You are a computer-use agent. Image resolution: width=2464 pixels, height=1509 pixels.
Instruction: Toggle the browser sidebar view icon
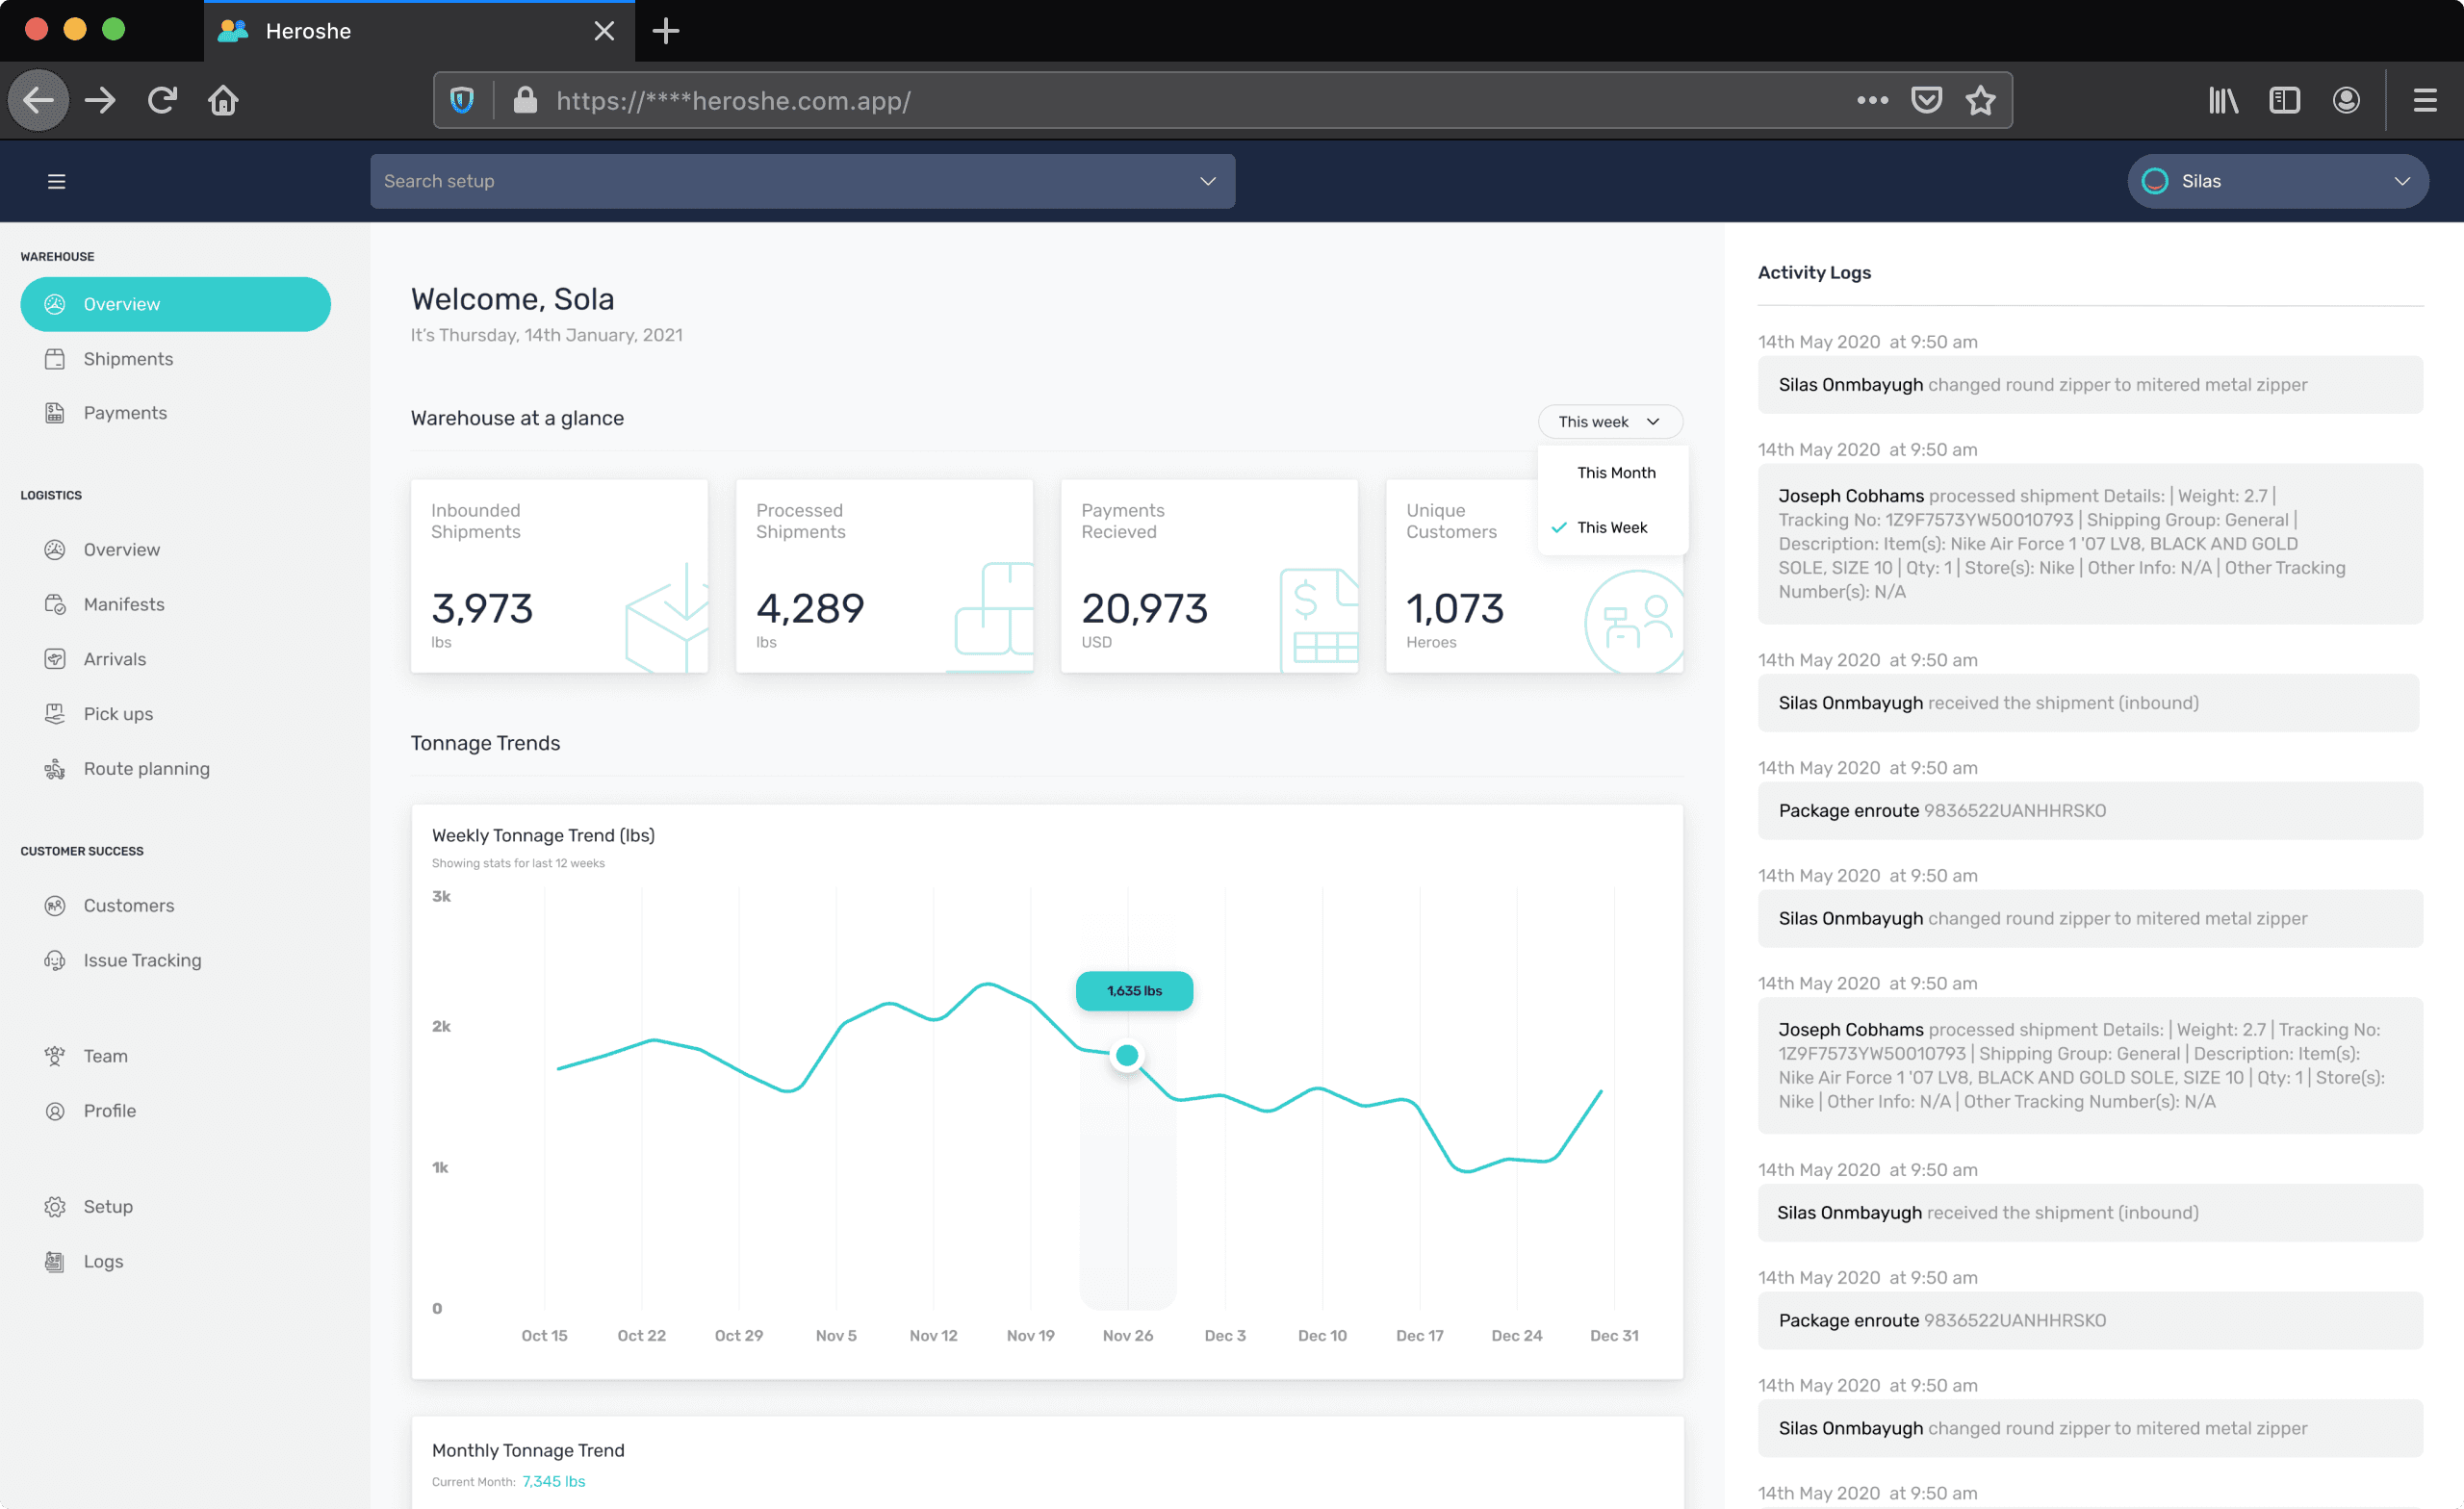[2285, 100]
